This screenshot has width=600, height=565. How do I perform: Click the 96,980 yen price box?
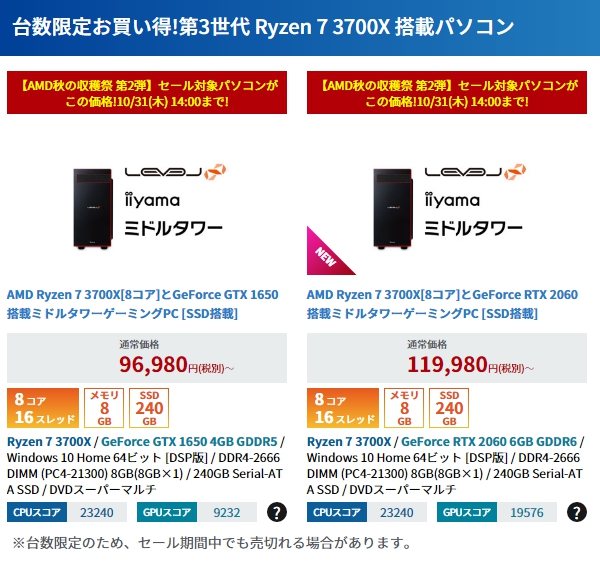tap(147, 358)
